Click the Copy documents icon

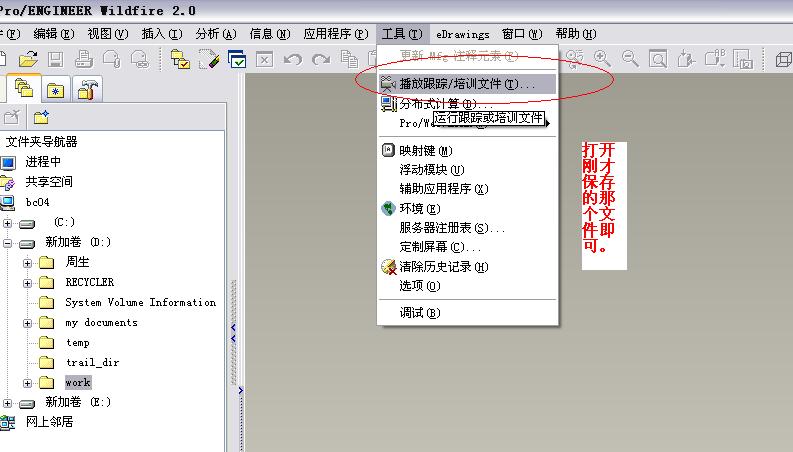[348, 59]
